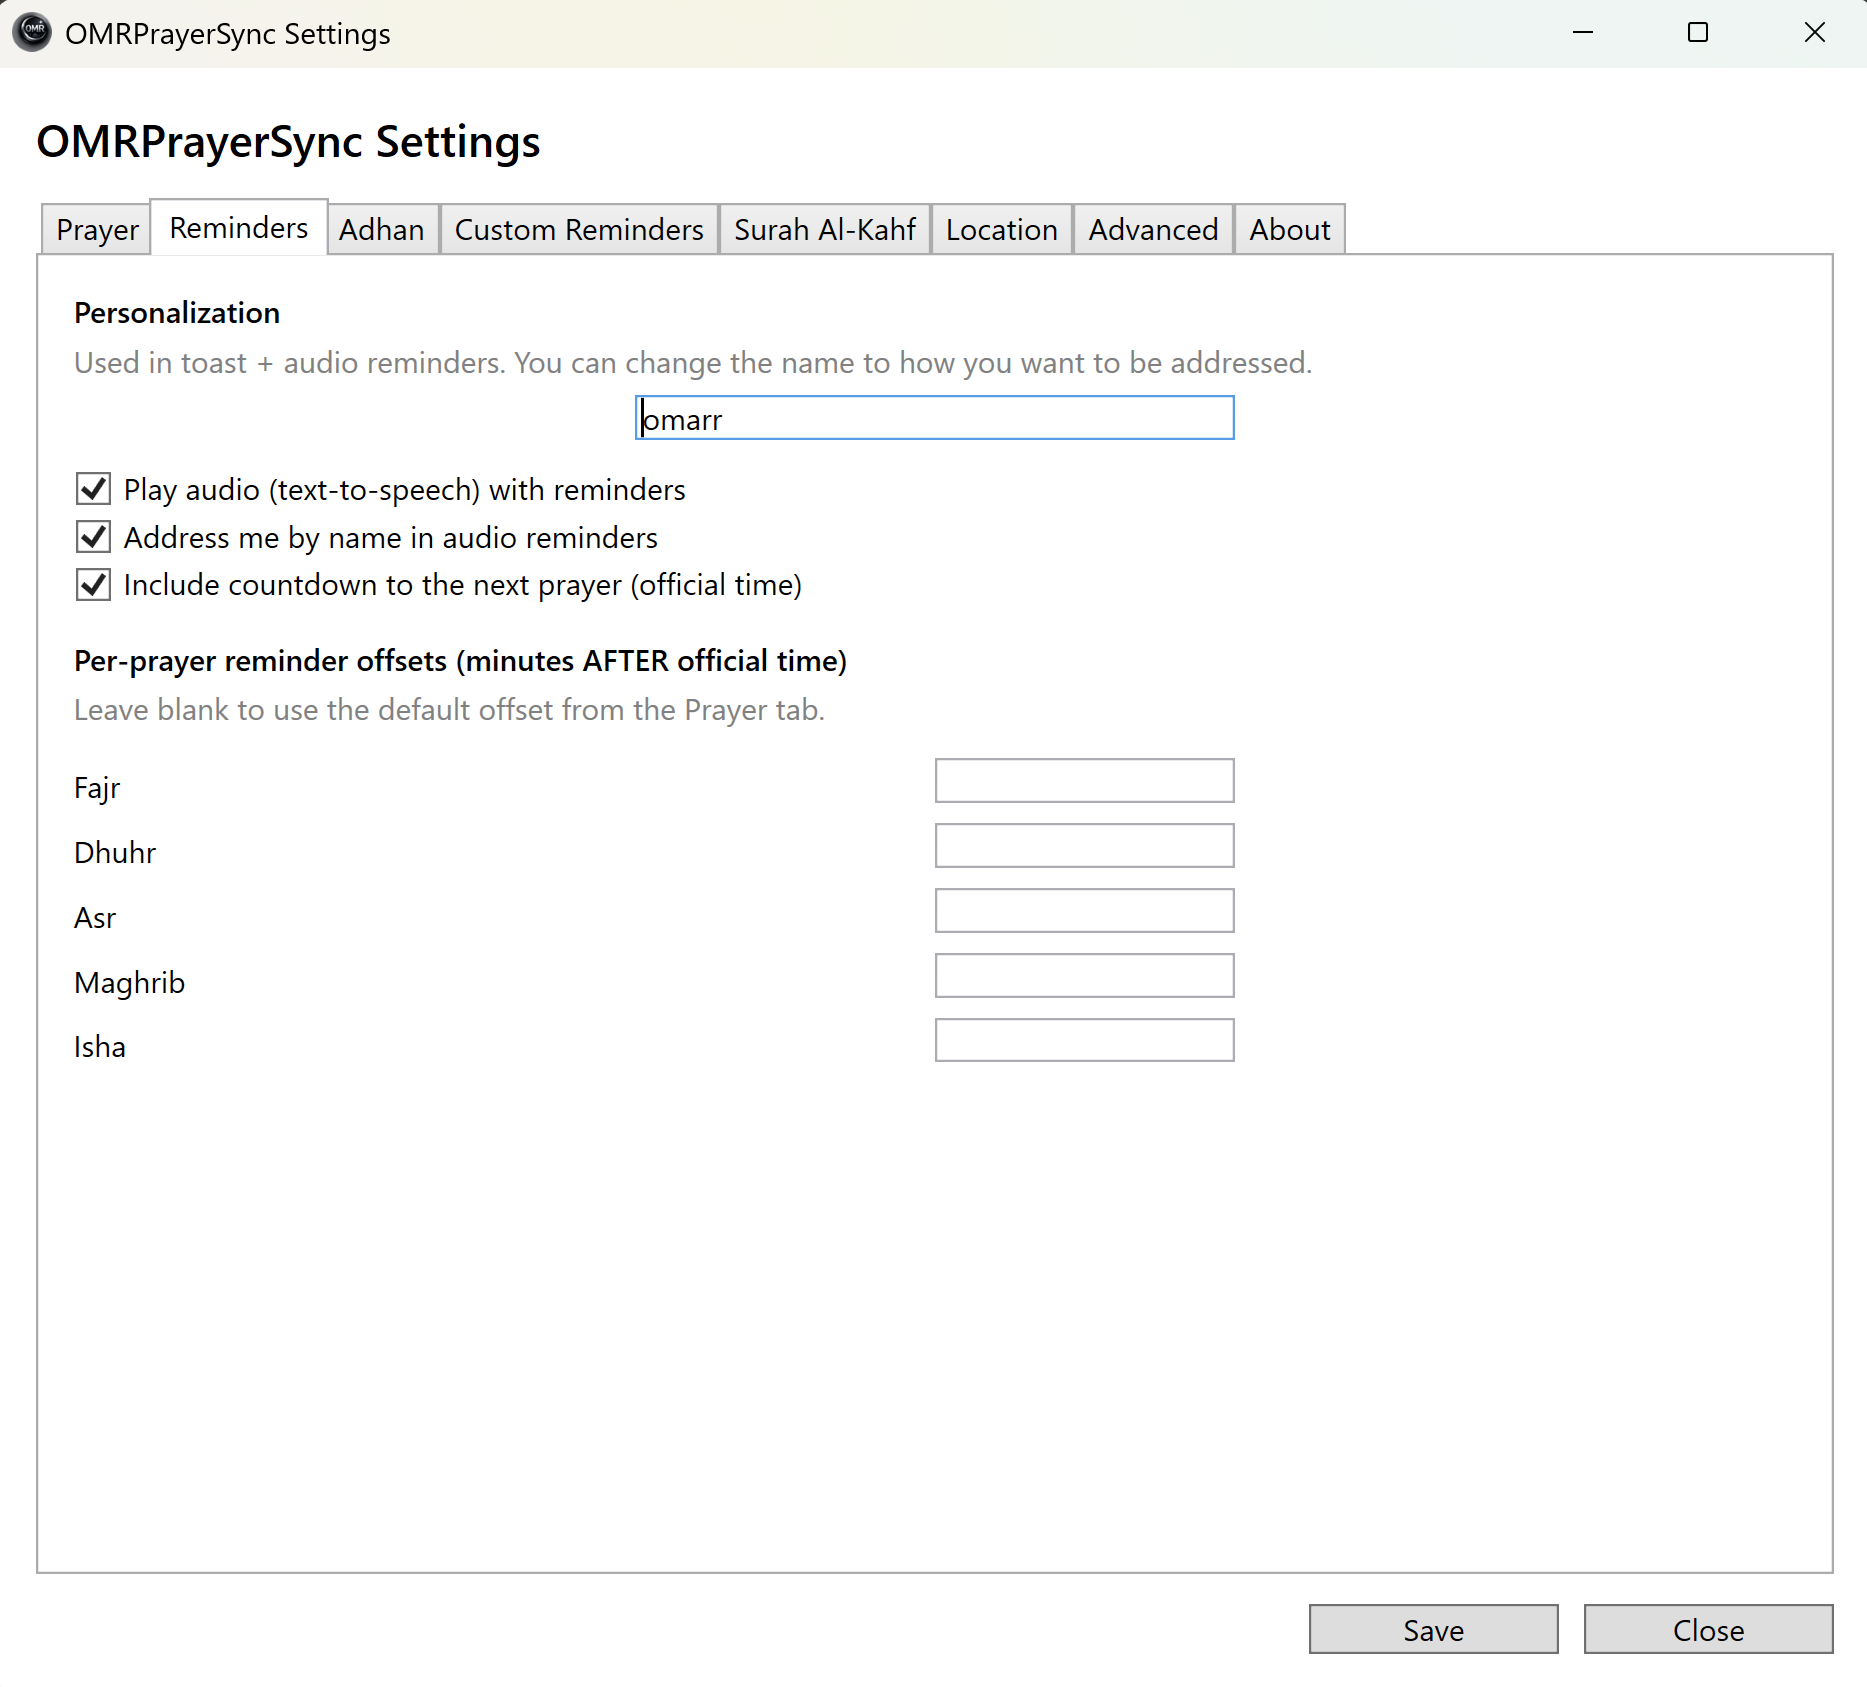The image size is (1867, 1687).
Task: Switch to the Location tab
Action: pyautogui.click(x=1002, y=230)
